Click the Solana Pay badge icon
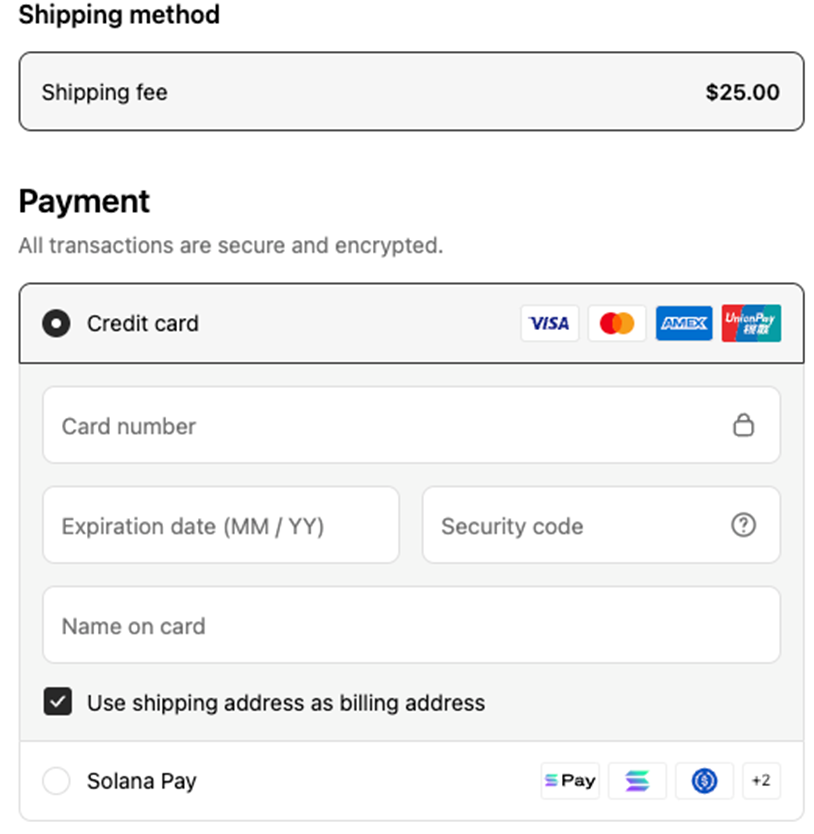This screenshot has height=834, width=814. [570, 781]
